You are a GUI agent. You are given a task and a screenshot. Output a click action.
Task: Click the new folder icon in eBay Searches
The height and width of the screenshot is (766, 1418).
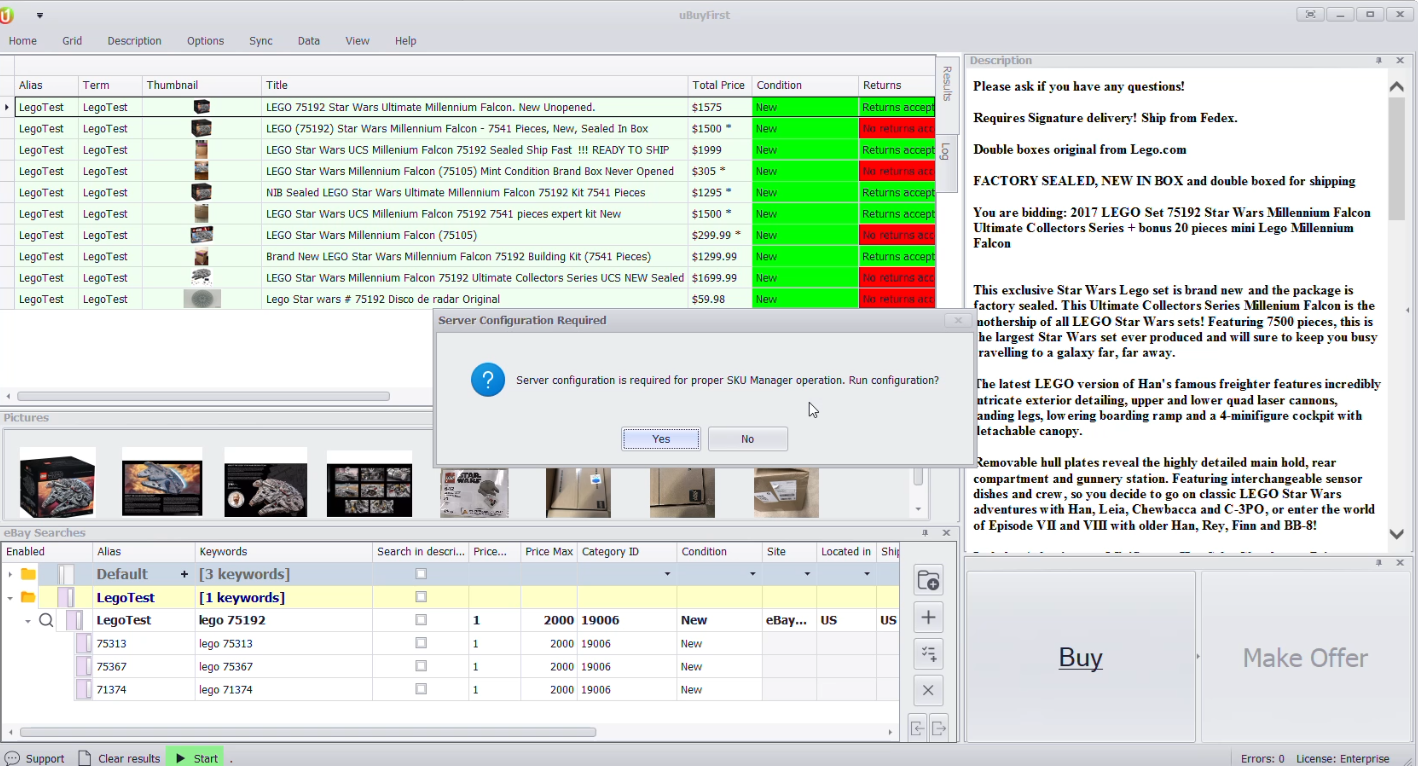click(x=928, y=581)
